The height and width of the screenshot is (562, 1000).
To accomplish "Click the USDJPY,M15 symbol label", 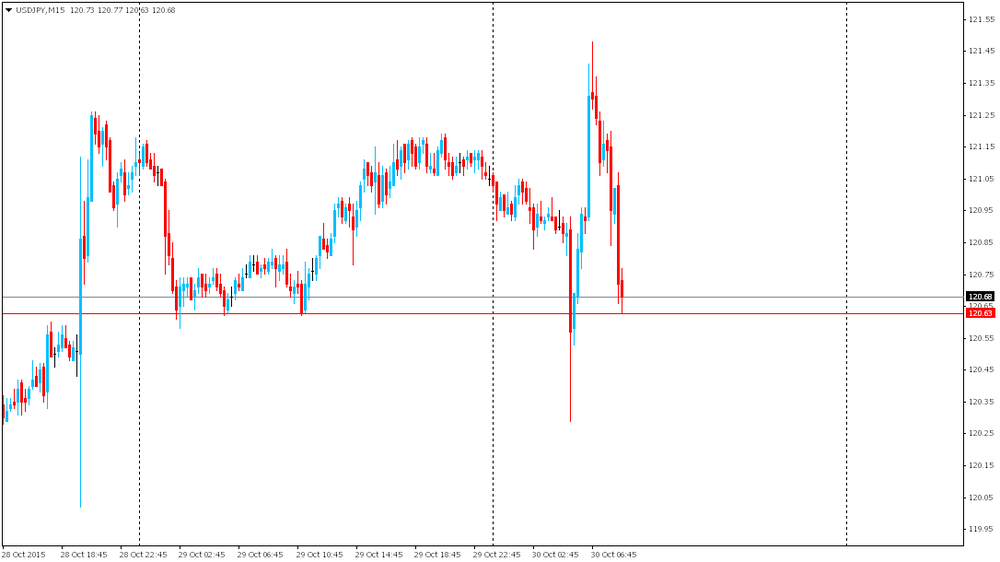I will [x=40, y=10].
